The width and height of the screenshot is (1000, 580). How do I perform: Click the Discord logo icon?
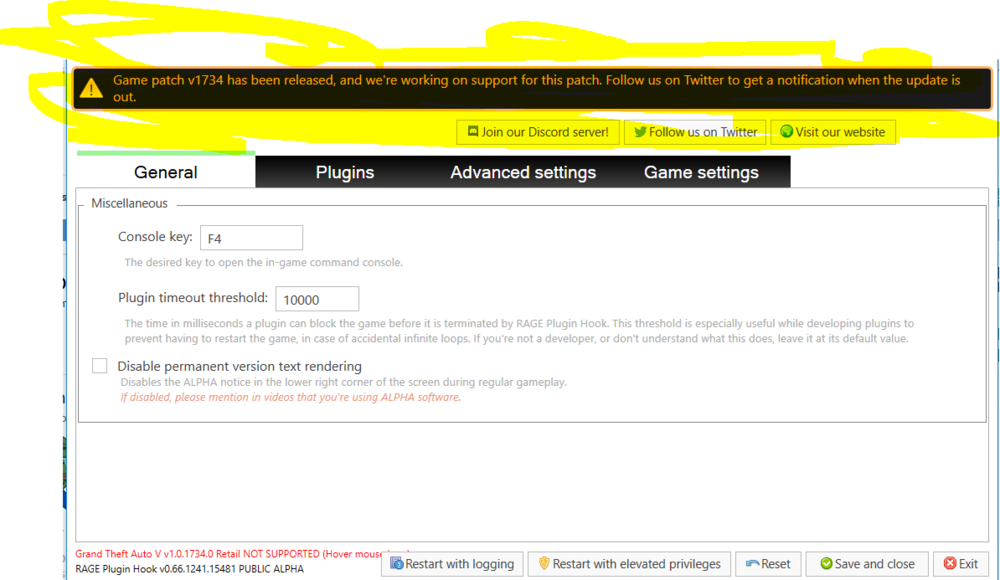pos(473,131)
